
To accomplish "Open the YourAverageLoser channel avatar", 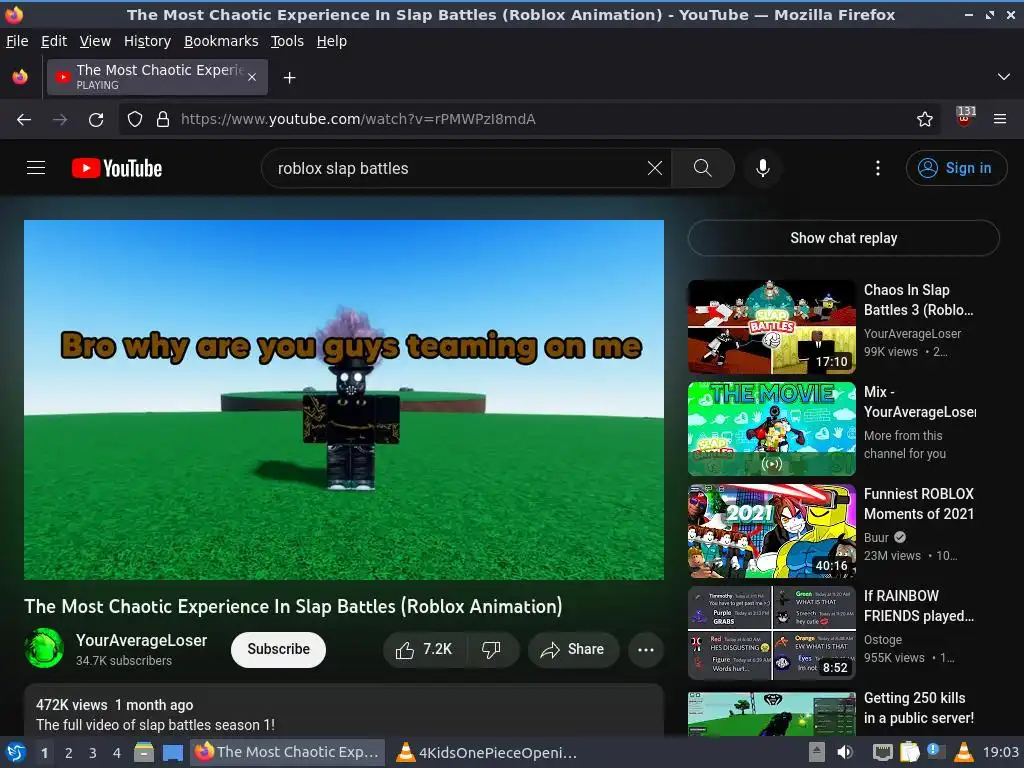I will click(44, 648).
